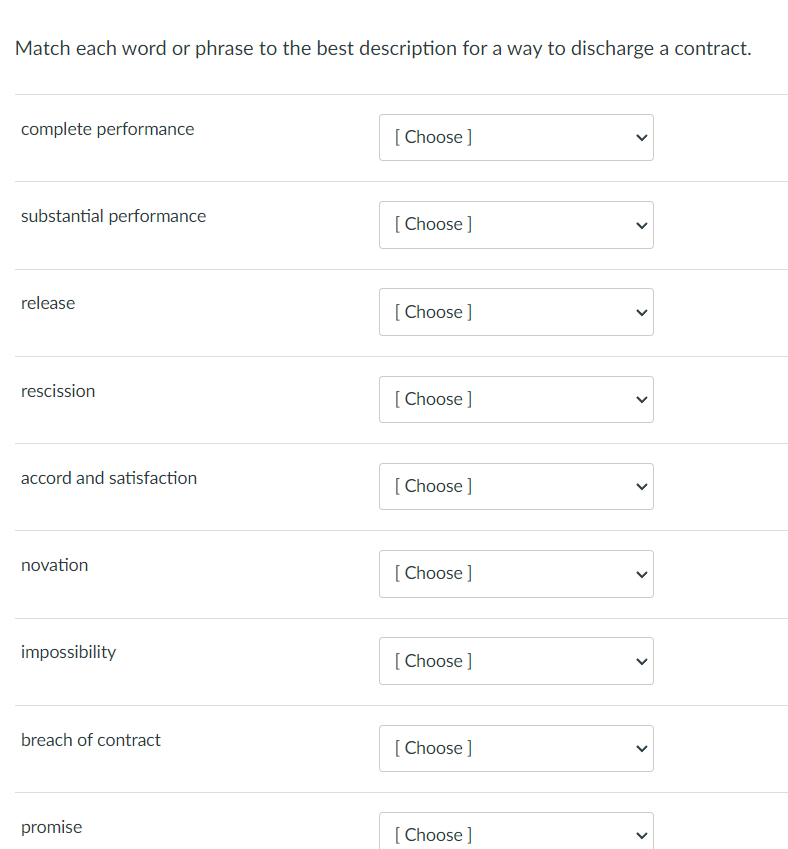Click the chevron on the release dropdown
Screen dimensions: 788x849
[639, 312]
